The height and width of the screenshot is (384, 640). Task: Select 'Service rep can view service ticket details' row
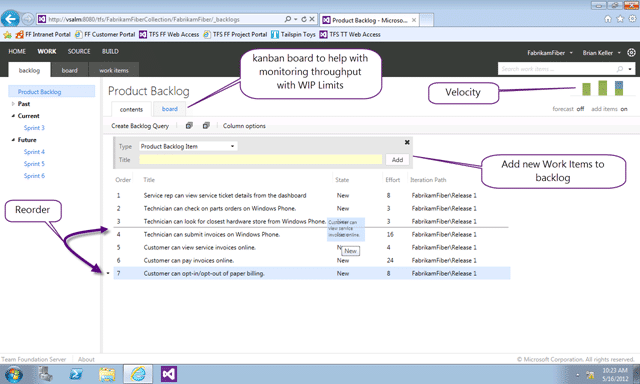[312, 195]
